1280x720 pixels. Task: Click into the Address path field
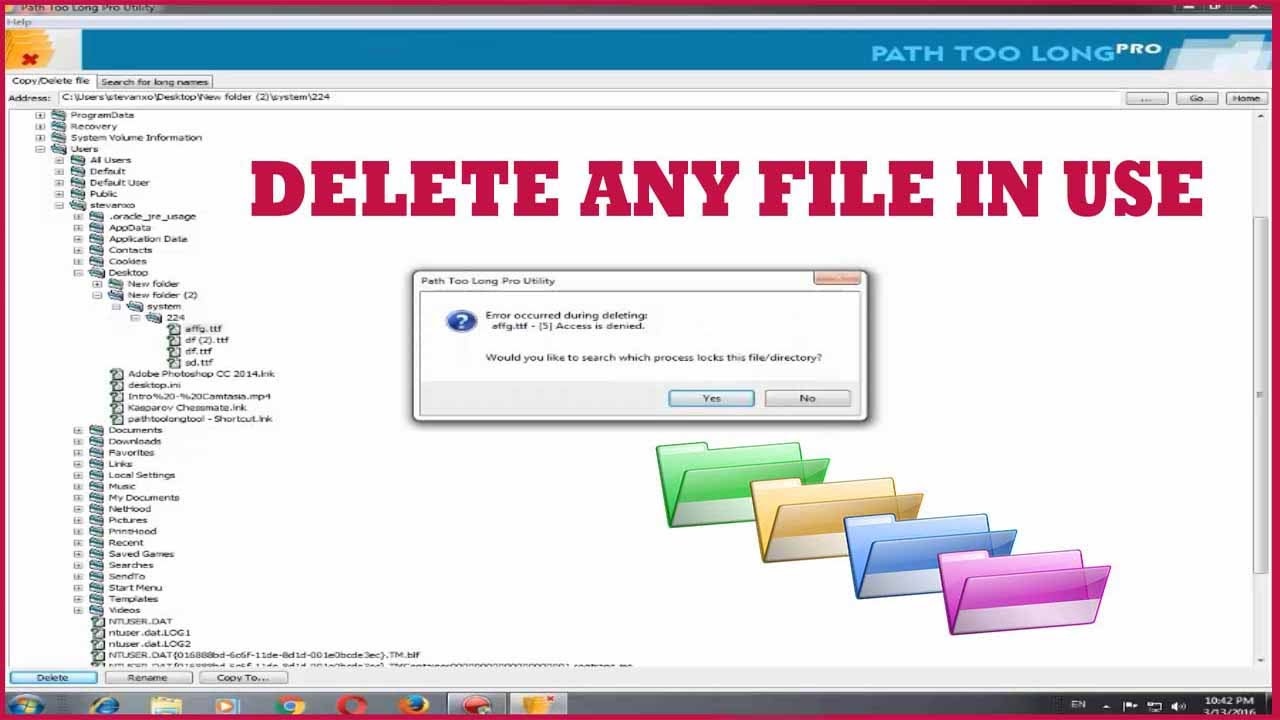click(588, 98)
